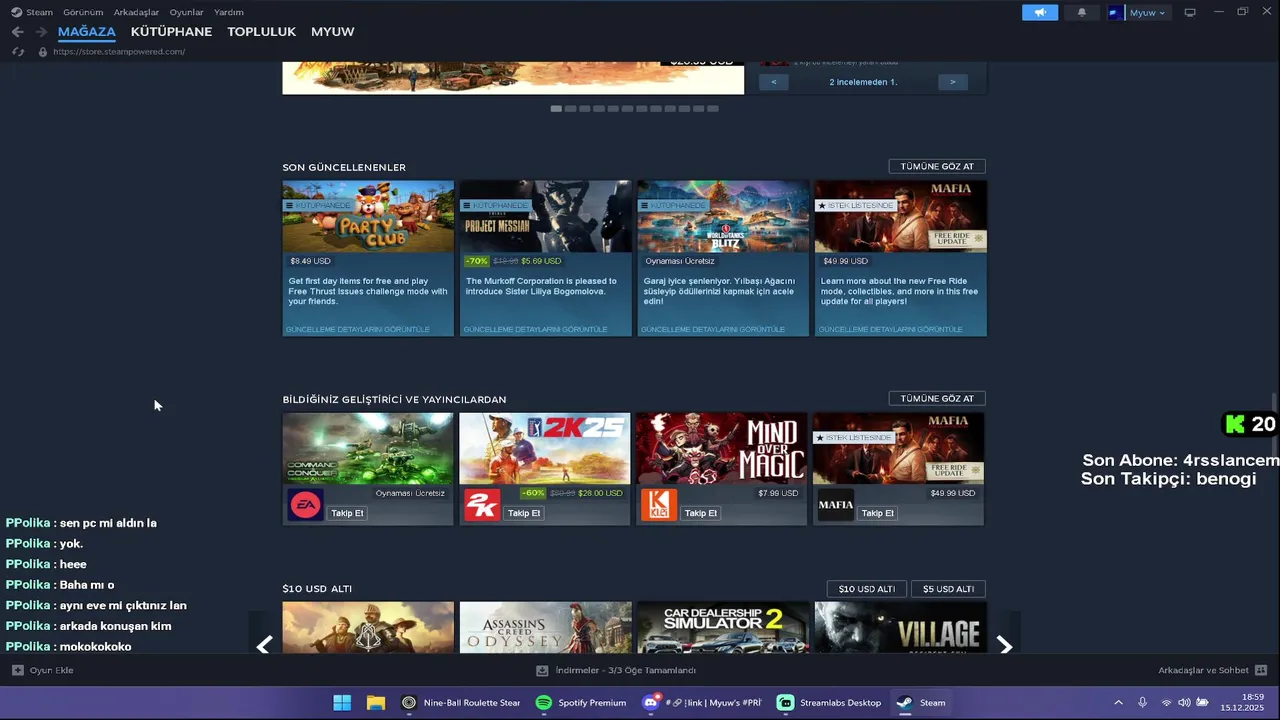The width and height of the screenshot is (1280, 720).
Task: Follow EA with Takip Et
Action: point(347,513)
